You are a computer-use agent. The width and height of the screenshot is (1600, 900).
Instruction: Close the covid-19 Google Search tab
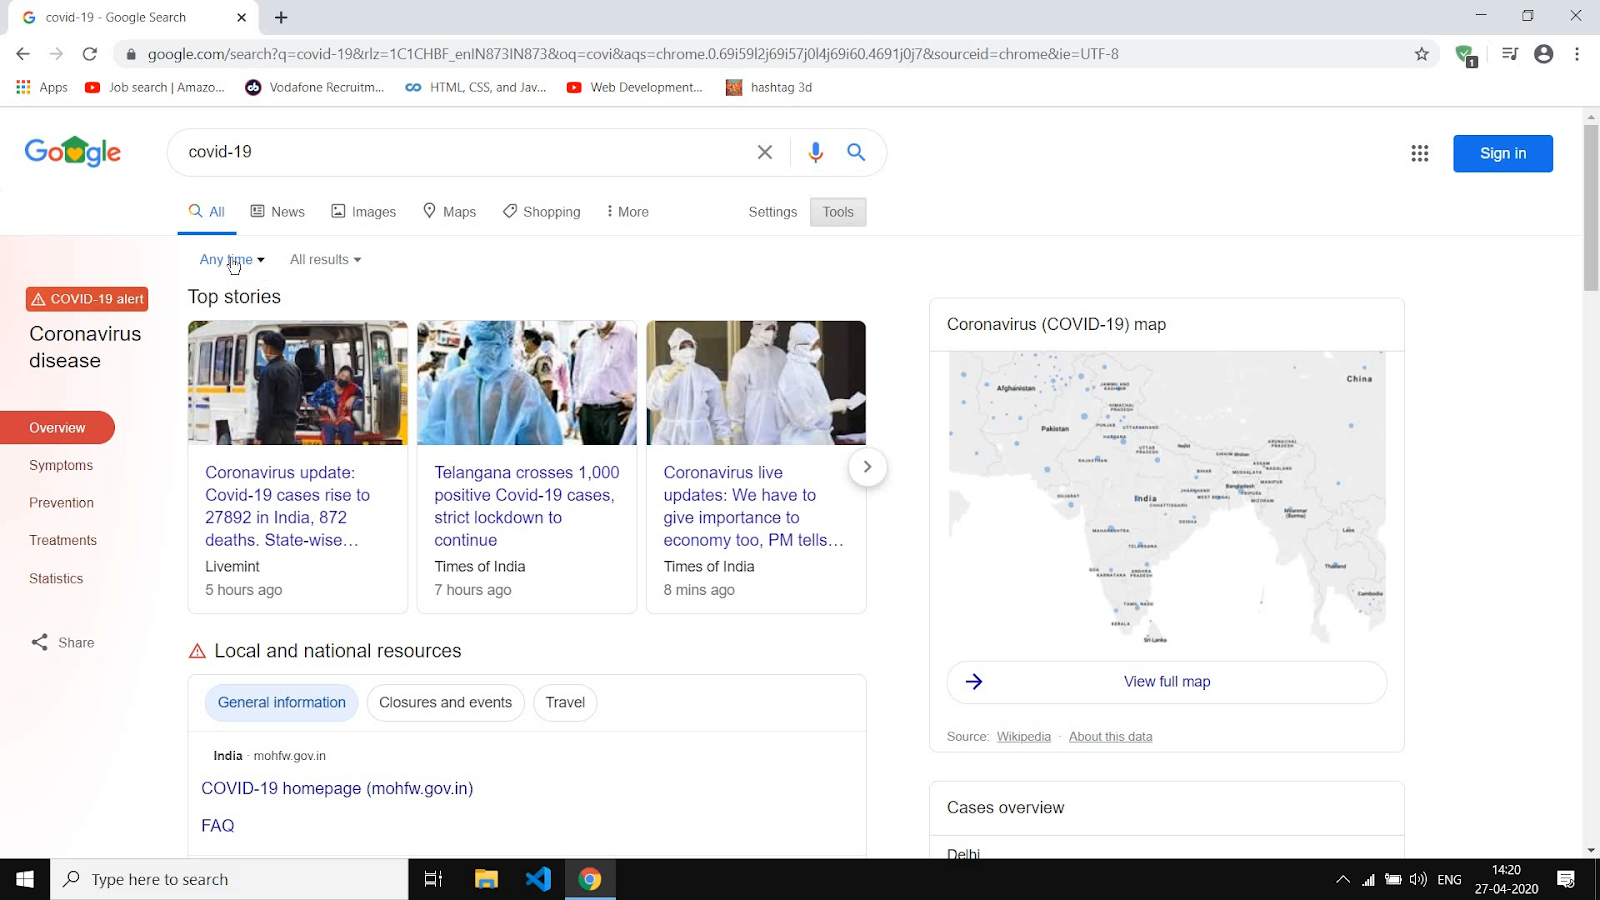[x=241, y=17]
